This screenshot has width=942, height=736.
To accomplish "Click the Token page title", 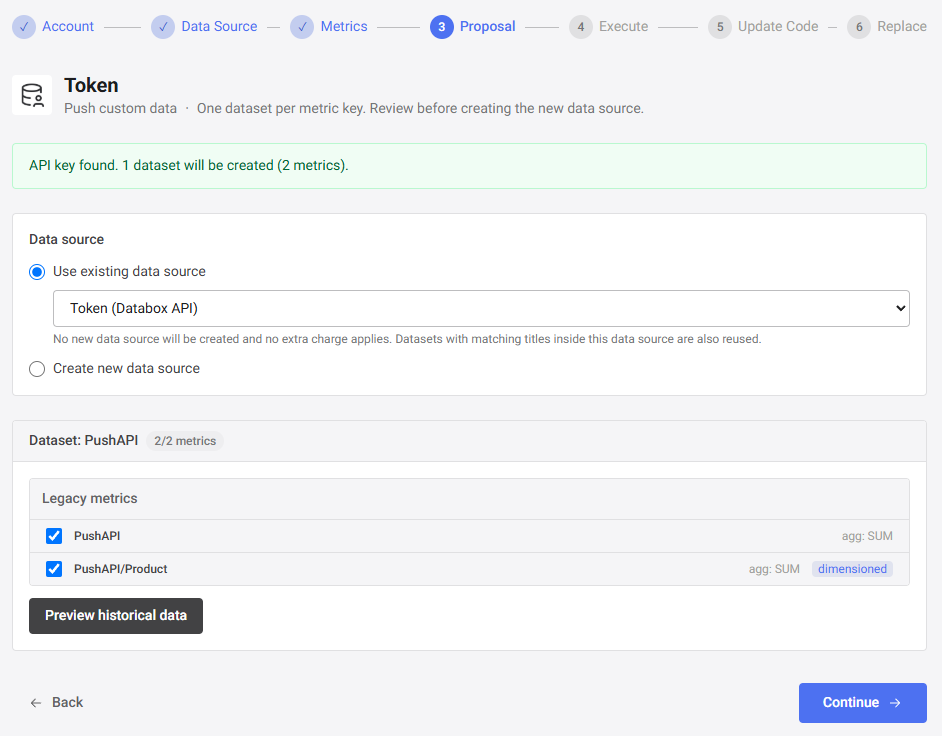I will point(91,85).
